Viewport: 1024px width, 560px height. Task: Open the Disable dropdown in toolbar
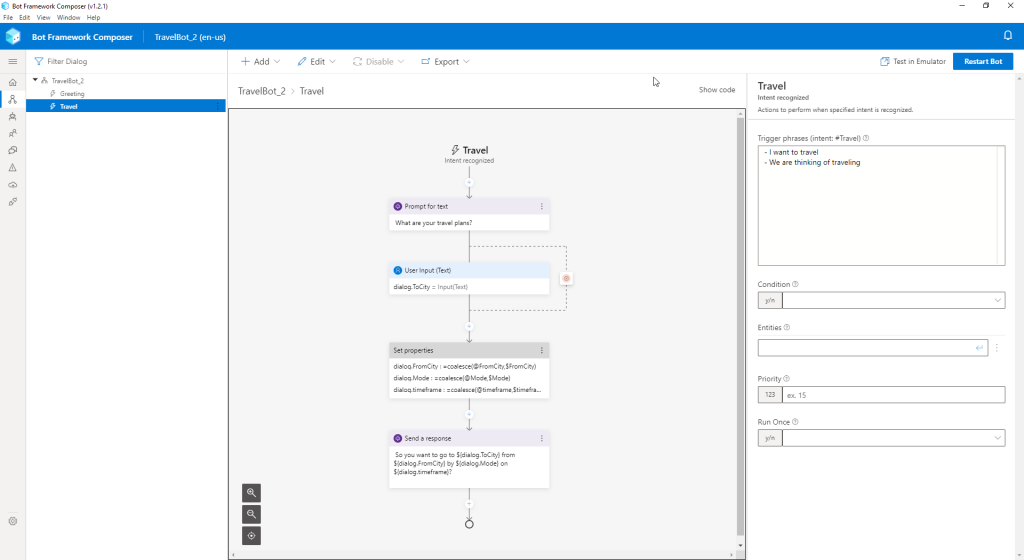[378, 61]
